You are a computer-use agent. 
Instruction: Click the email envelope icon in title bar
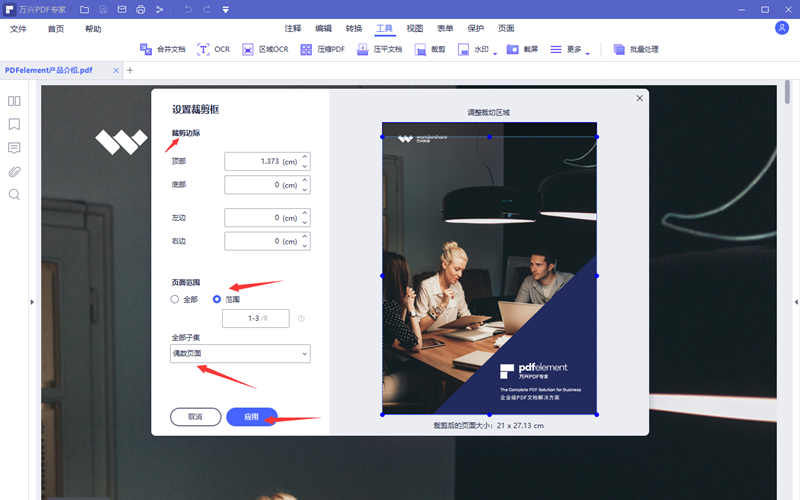pyautogui.click(x=122, y=9)
